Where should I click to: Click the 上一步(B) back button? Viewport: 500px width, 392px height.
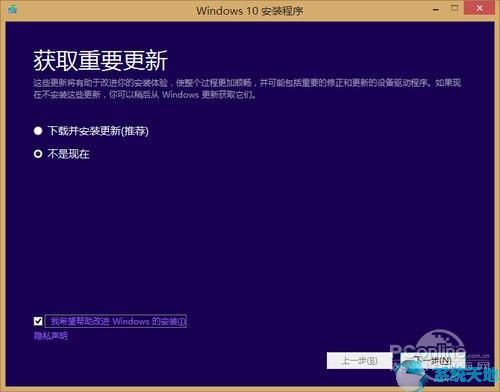point(359,361)
